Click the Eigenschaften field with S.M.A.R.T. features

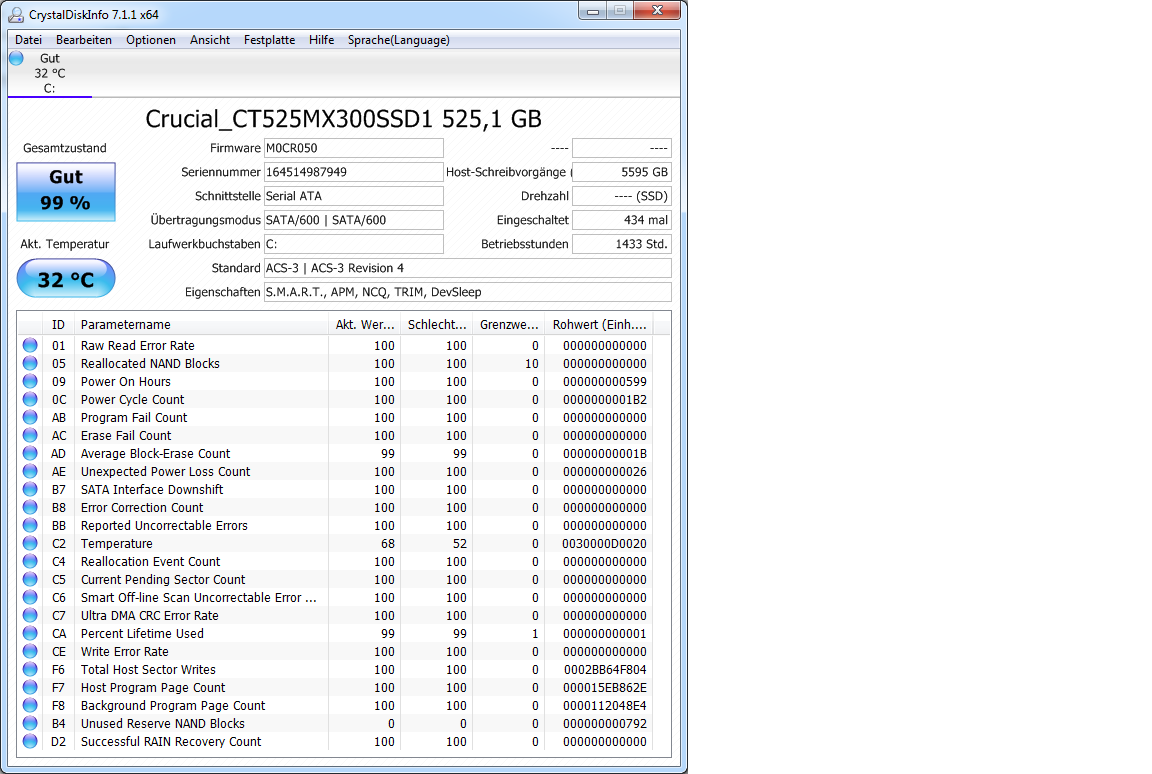point(467,292)
